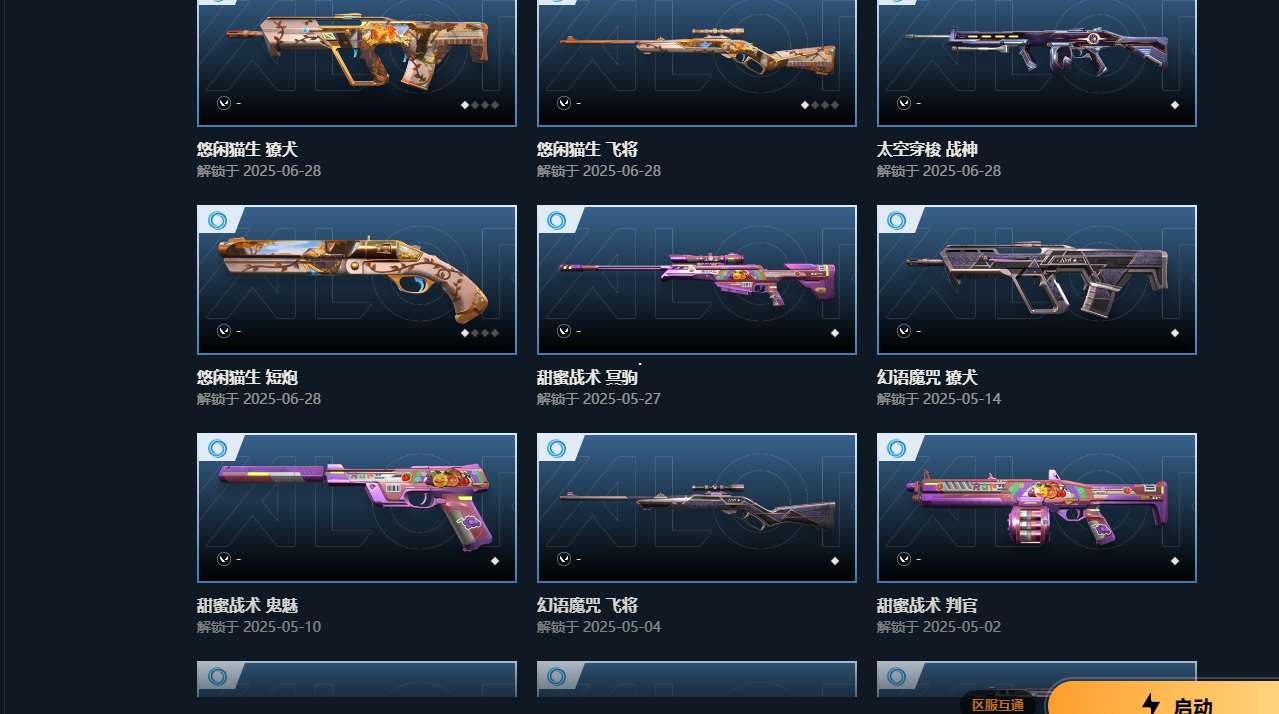Click the Valorant logo on 幻语魔咒 獠犬 card
The width and height of the screenshot is (1279, 714).
[x=904, y=331]
